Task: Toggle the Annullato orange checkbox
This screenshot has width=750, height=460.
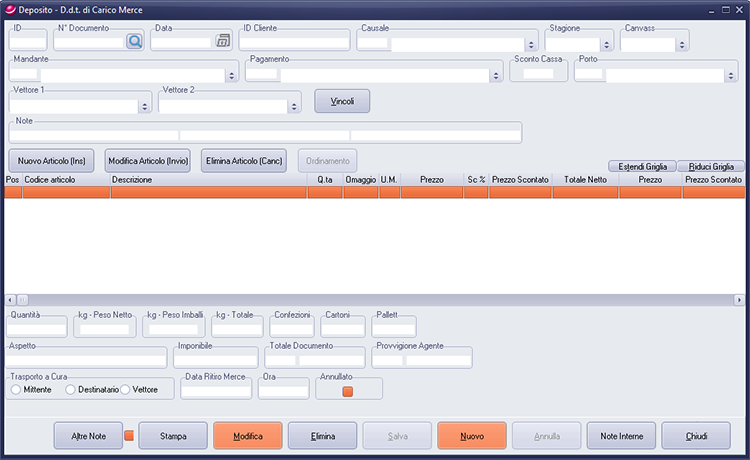Action: tap(348, 391)
